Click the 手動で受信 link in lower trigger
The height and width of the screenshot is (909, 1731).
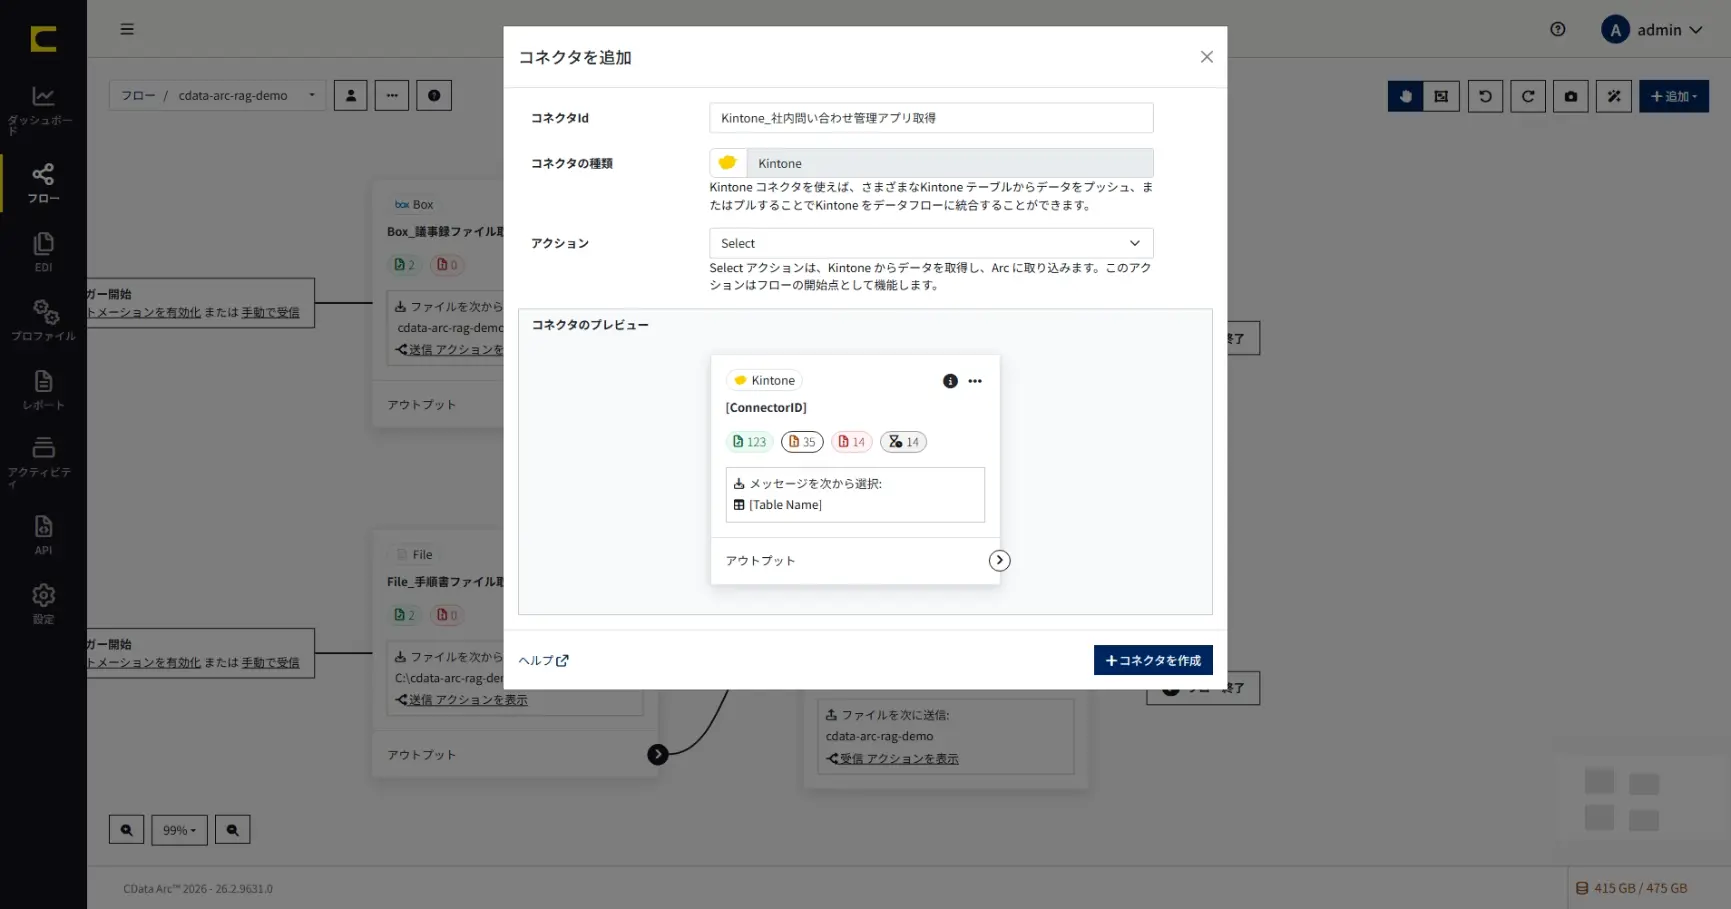click(x=270, y=662)
